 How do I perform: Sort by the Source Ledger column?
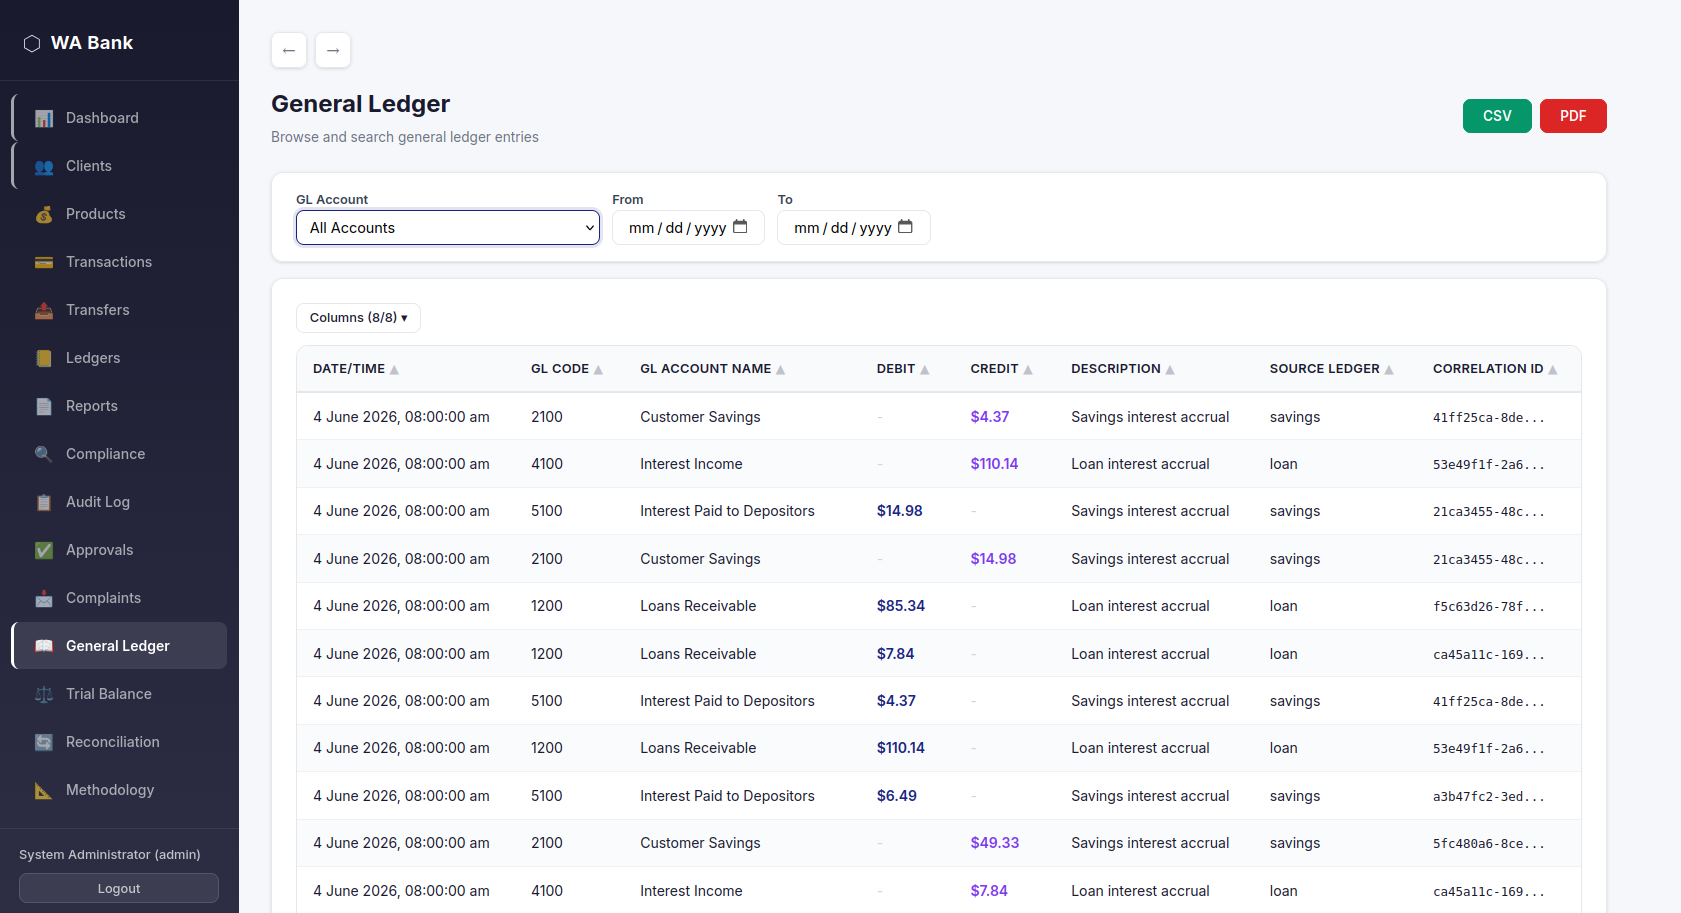(1332, 369)
